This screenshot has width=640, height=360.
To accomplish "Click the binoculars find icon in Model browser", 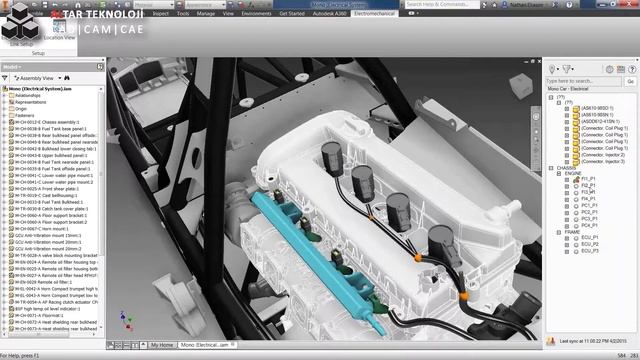I will pyautogui.click(x=67, y=78).
